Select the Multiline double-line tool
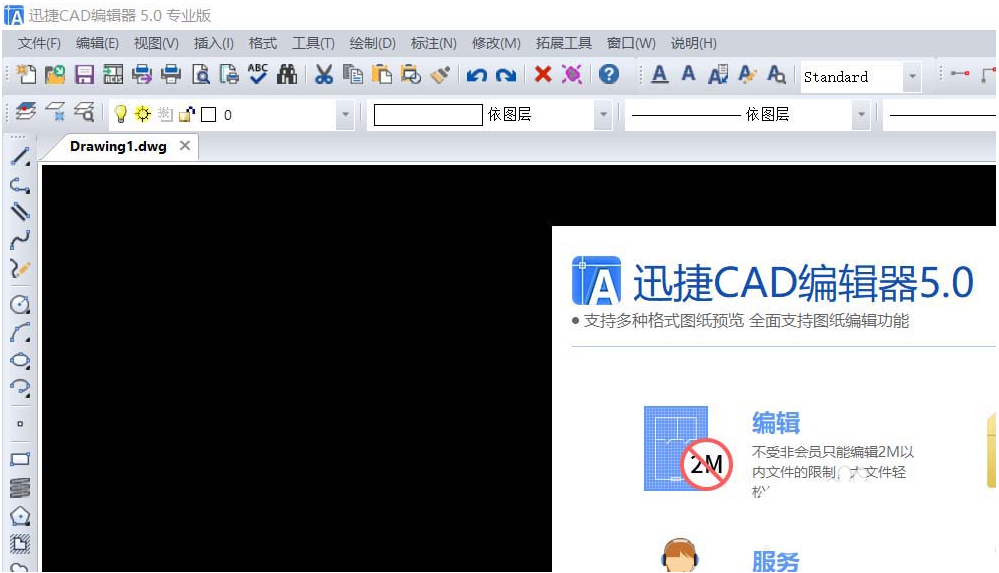This screenshot has width=999, height=573. [x=20, y=212]
